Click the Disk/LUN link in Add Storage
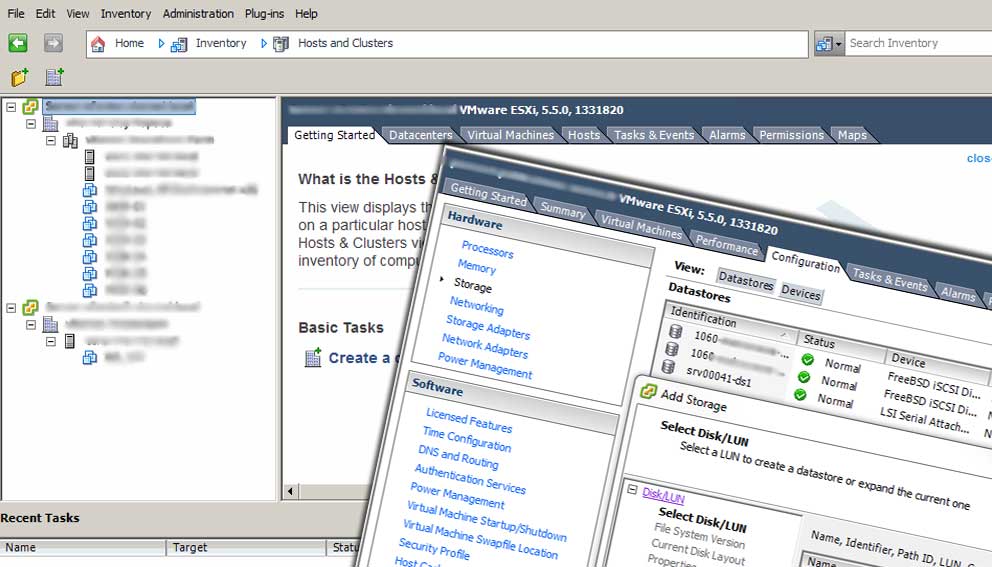The image size is (992, 567). click(663, 495)
